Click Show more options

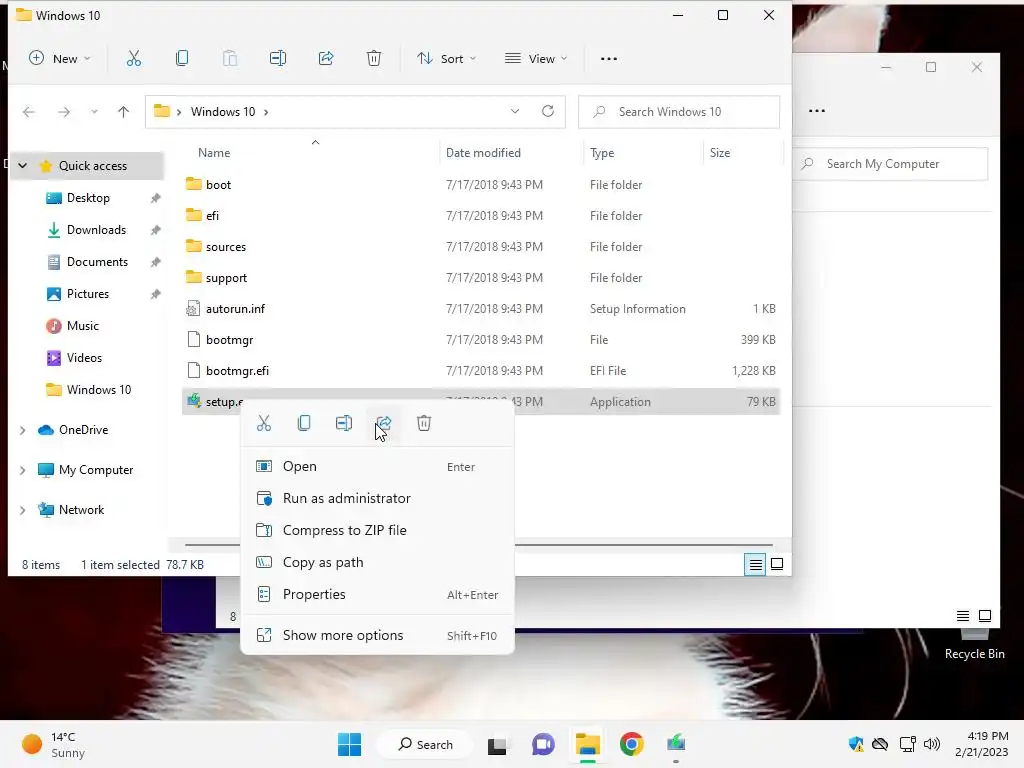(377, 635)
